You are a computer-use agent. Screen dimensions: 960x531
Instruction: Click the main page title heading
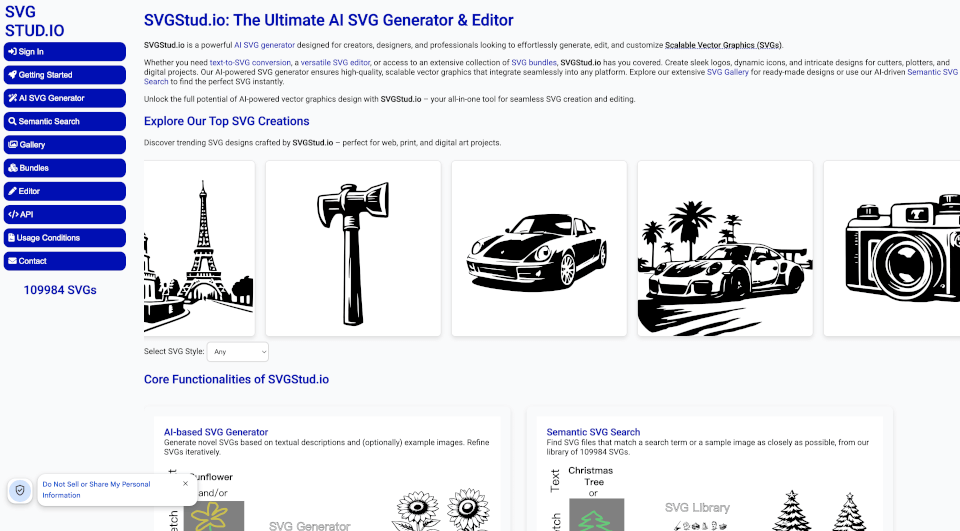click(x=329, y=20)
